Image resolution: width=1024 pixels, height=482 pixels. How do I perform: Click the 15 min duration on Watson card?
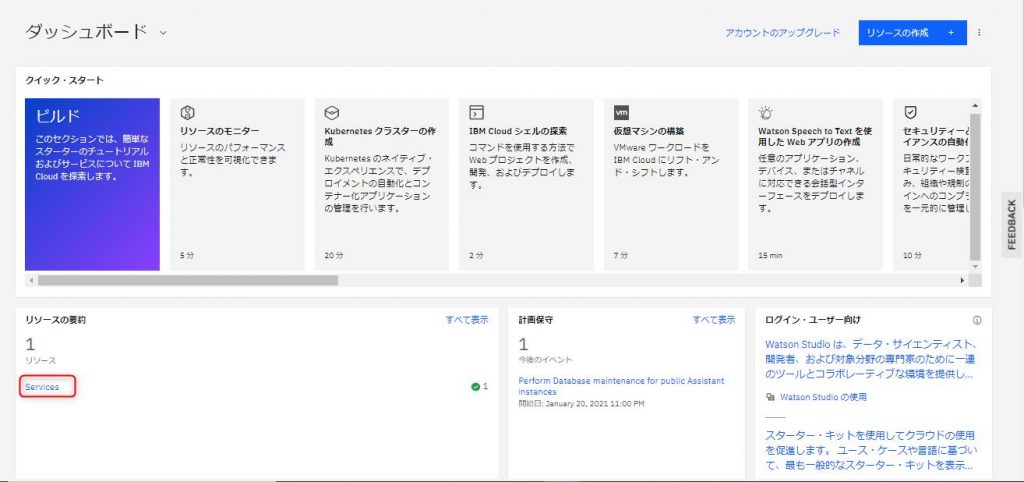(x=770, y=255)
